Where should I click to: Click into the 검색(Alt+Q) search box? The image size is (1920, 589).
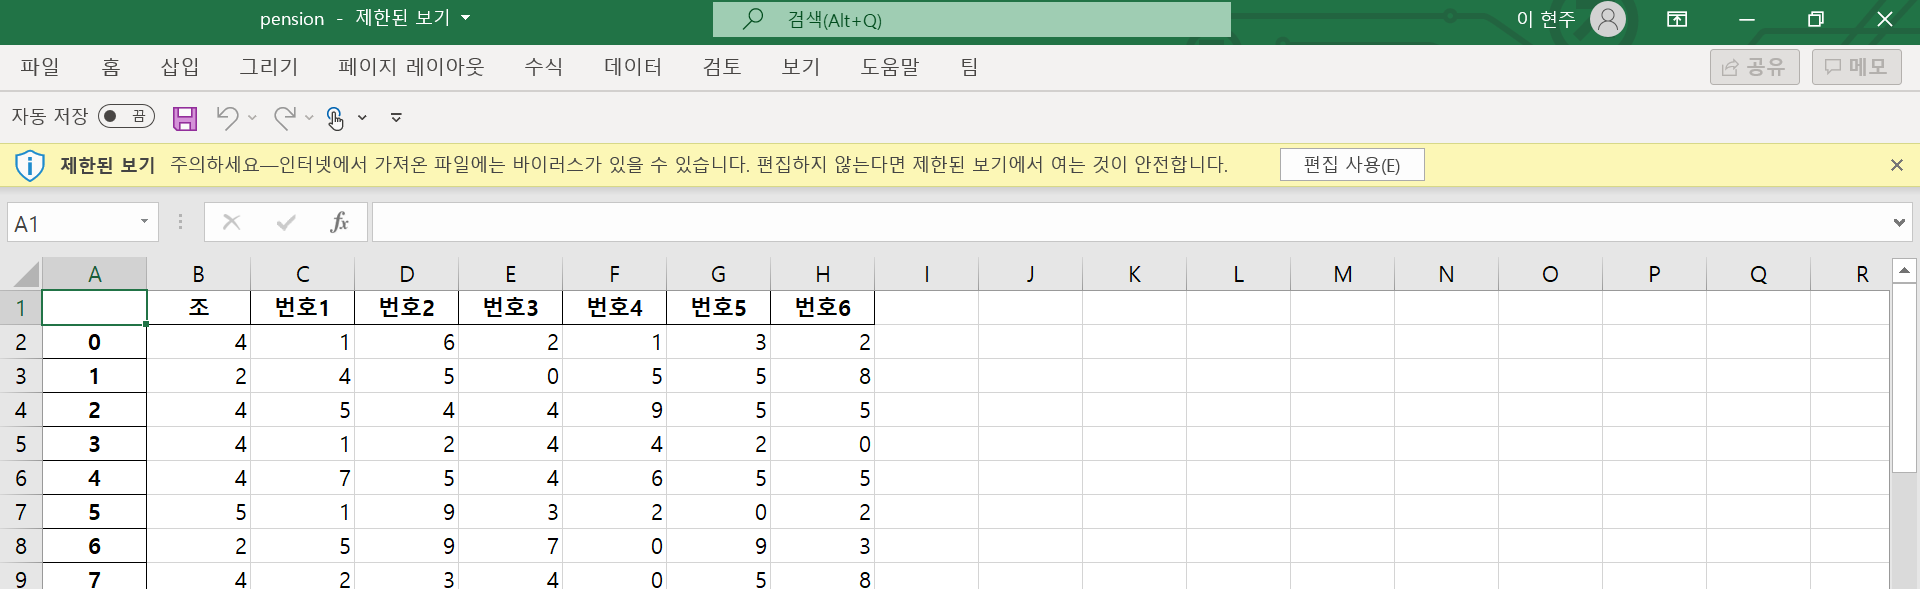point(972,19)
